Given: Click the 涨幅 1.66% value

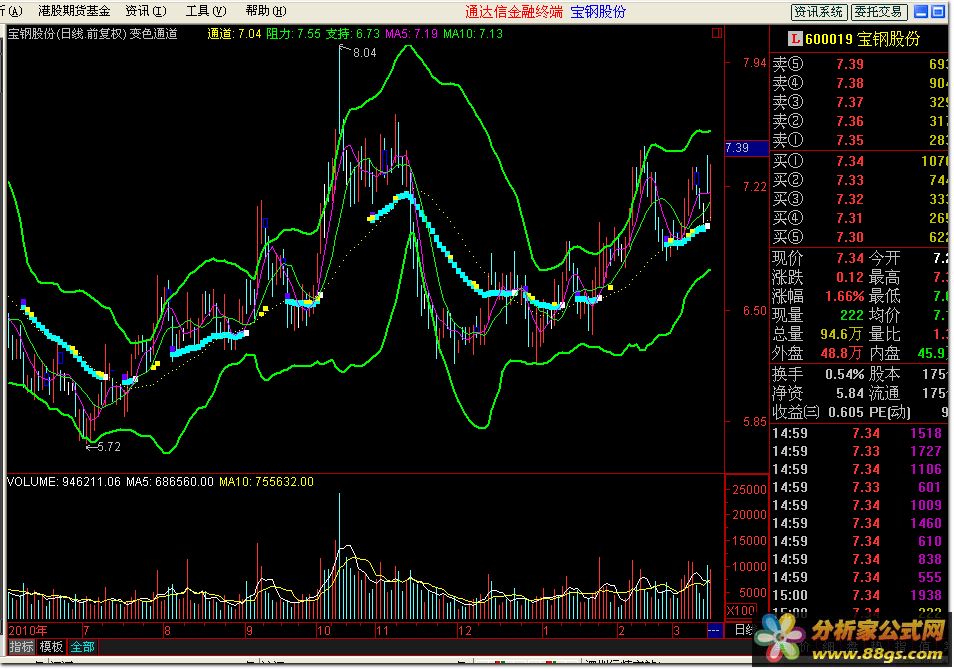Looking at the screenshot, I should coord(844,296).
